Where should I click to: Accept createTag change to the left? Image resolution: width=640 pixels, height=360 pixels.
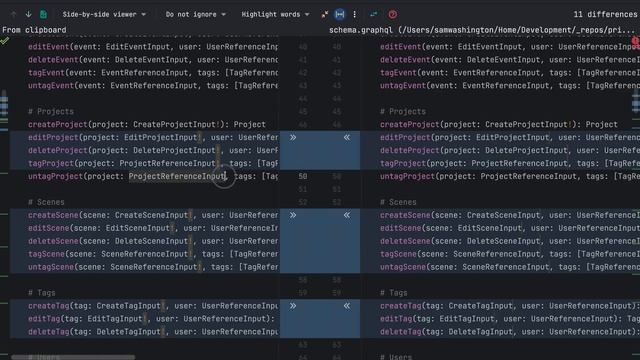click(347, 306)
